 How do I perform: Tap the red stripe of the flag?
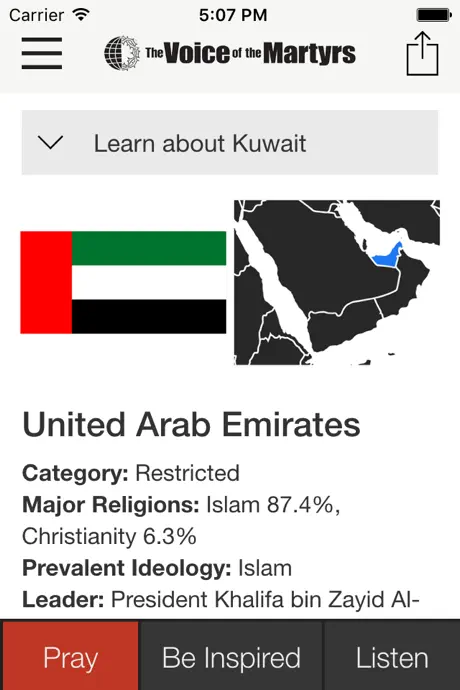point(46,282)
